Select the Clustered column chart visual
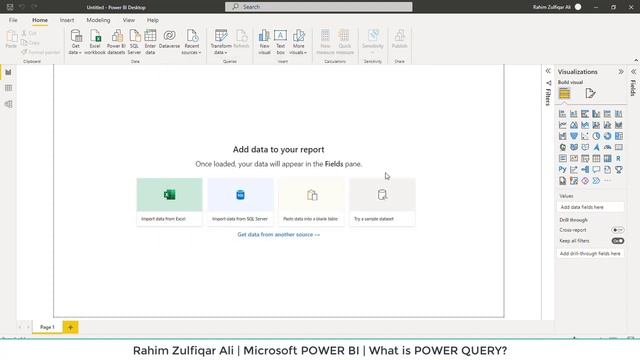This screenshot has width=640, height=360. [596, 113]
